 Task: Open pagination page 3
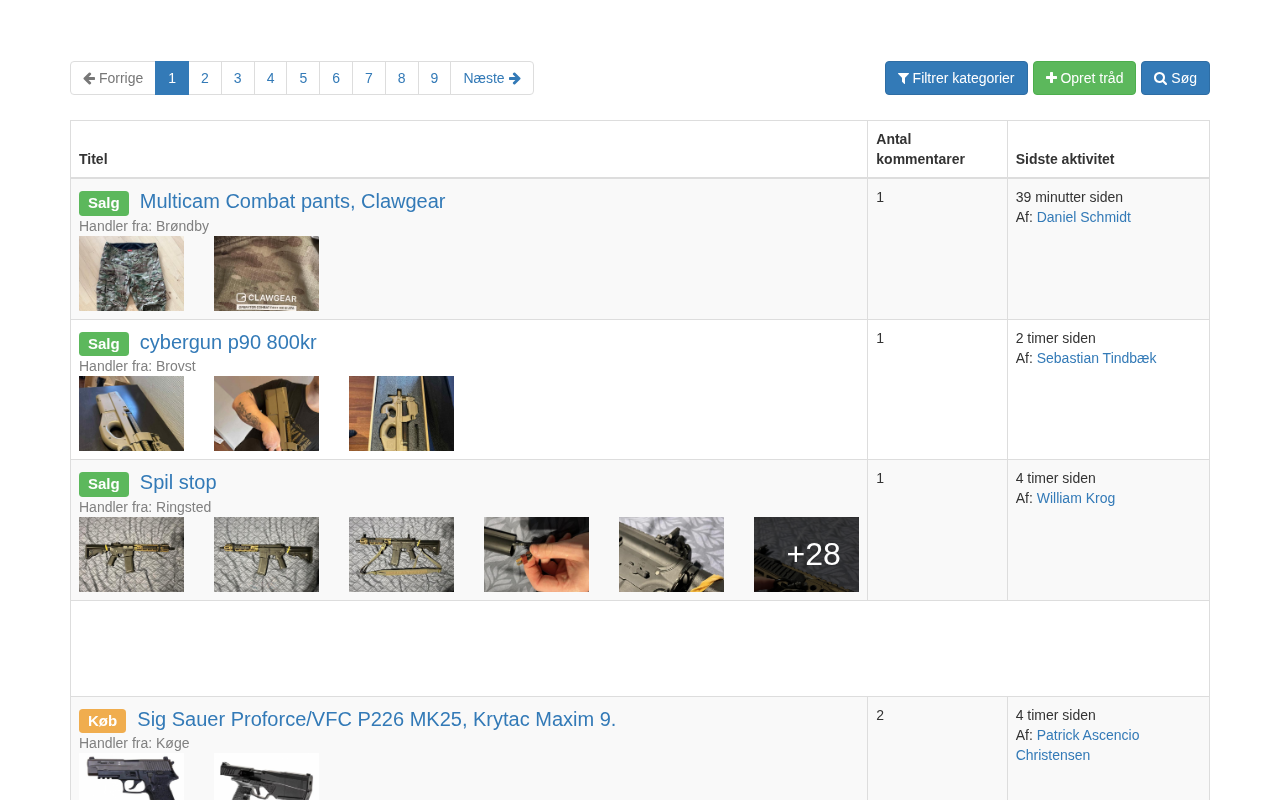pos(238,78)
